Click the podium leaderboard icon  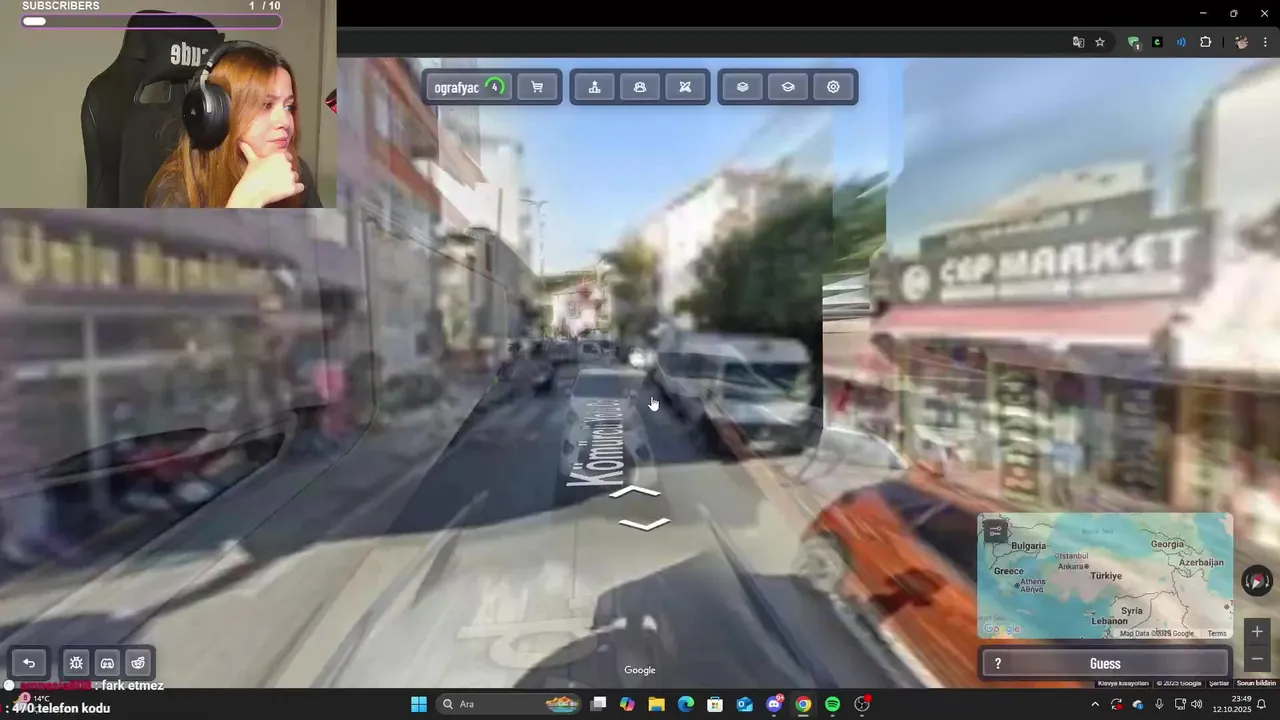[x=594, y=87]
